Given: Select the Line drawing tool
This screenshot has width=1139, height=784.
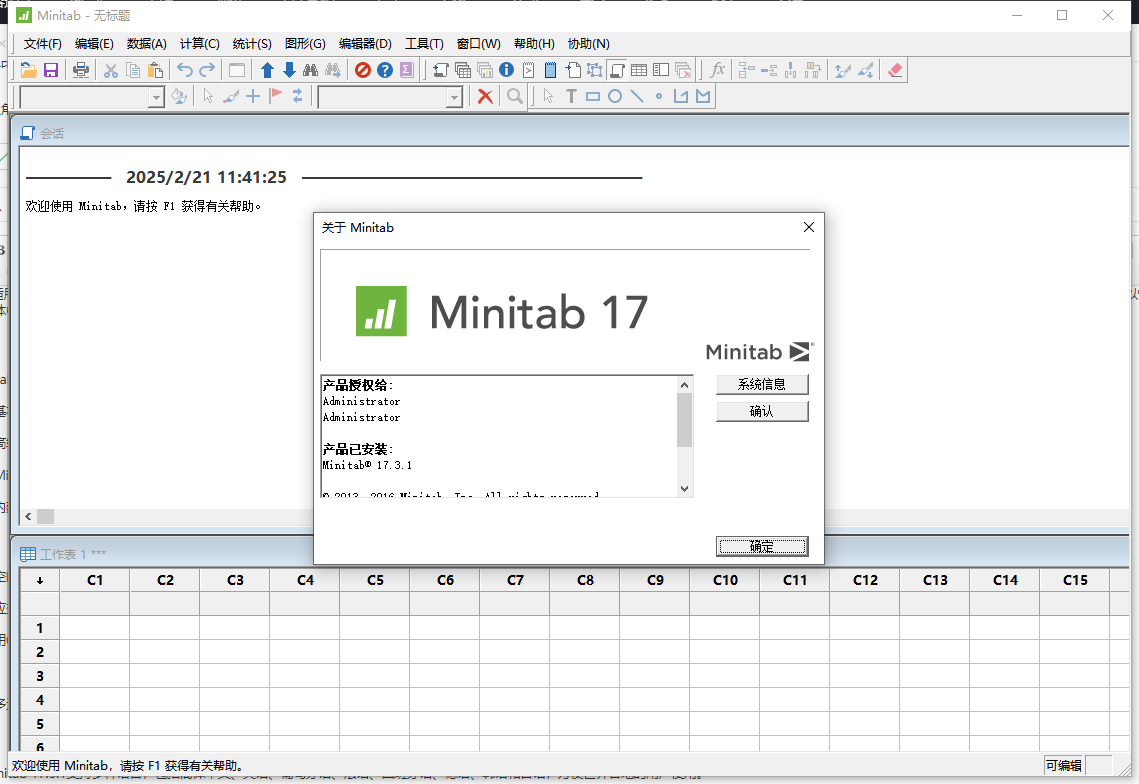Looking at the screenshot, I should (637, 96).
